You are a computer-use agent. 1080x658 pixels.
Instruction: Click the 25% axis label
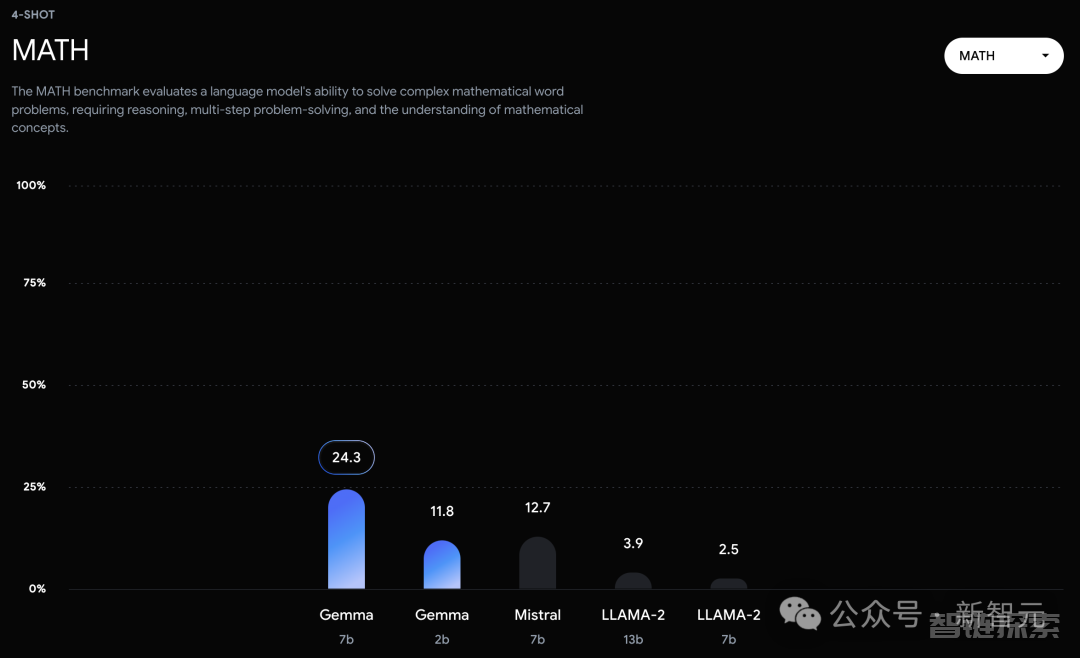click(34, 486)
